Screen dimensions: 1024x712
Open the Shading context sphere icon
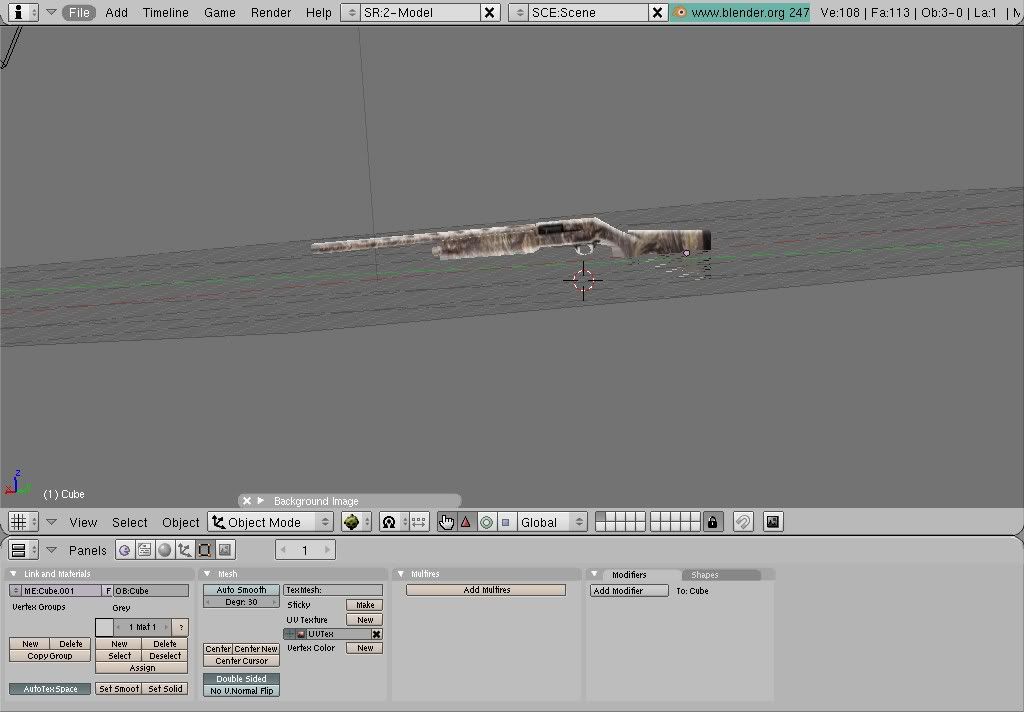[x=164, y=550]
